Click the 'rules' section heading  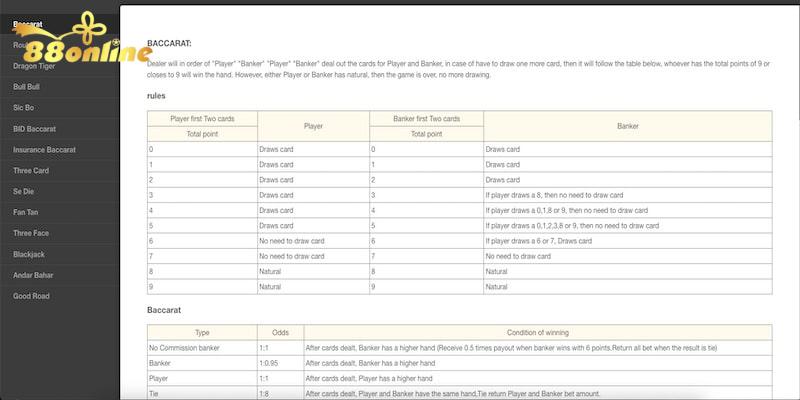156,95
